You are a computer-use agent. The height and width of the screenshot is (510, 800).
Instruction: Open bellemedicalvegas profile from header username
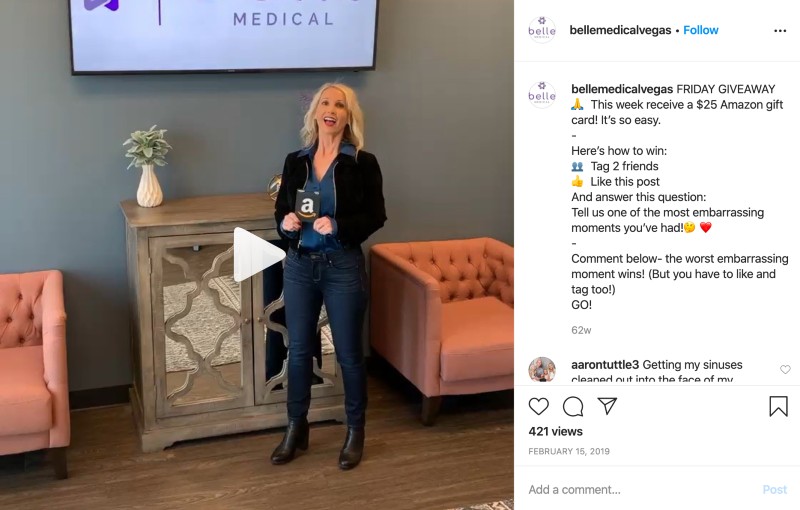coord(620,30)
